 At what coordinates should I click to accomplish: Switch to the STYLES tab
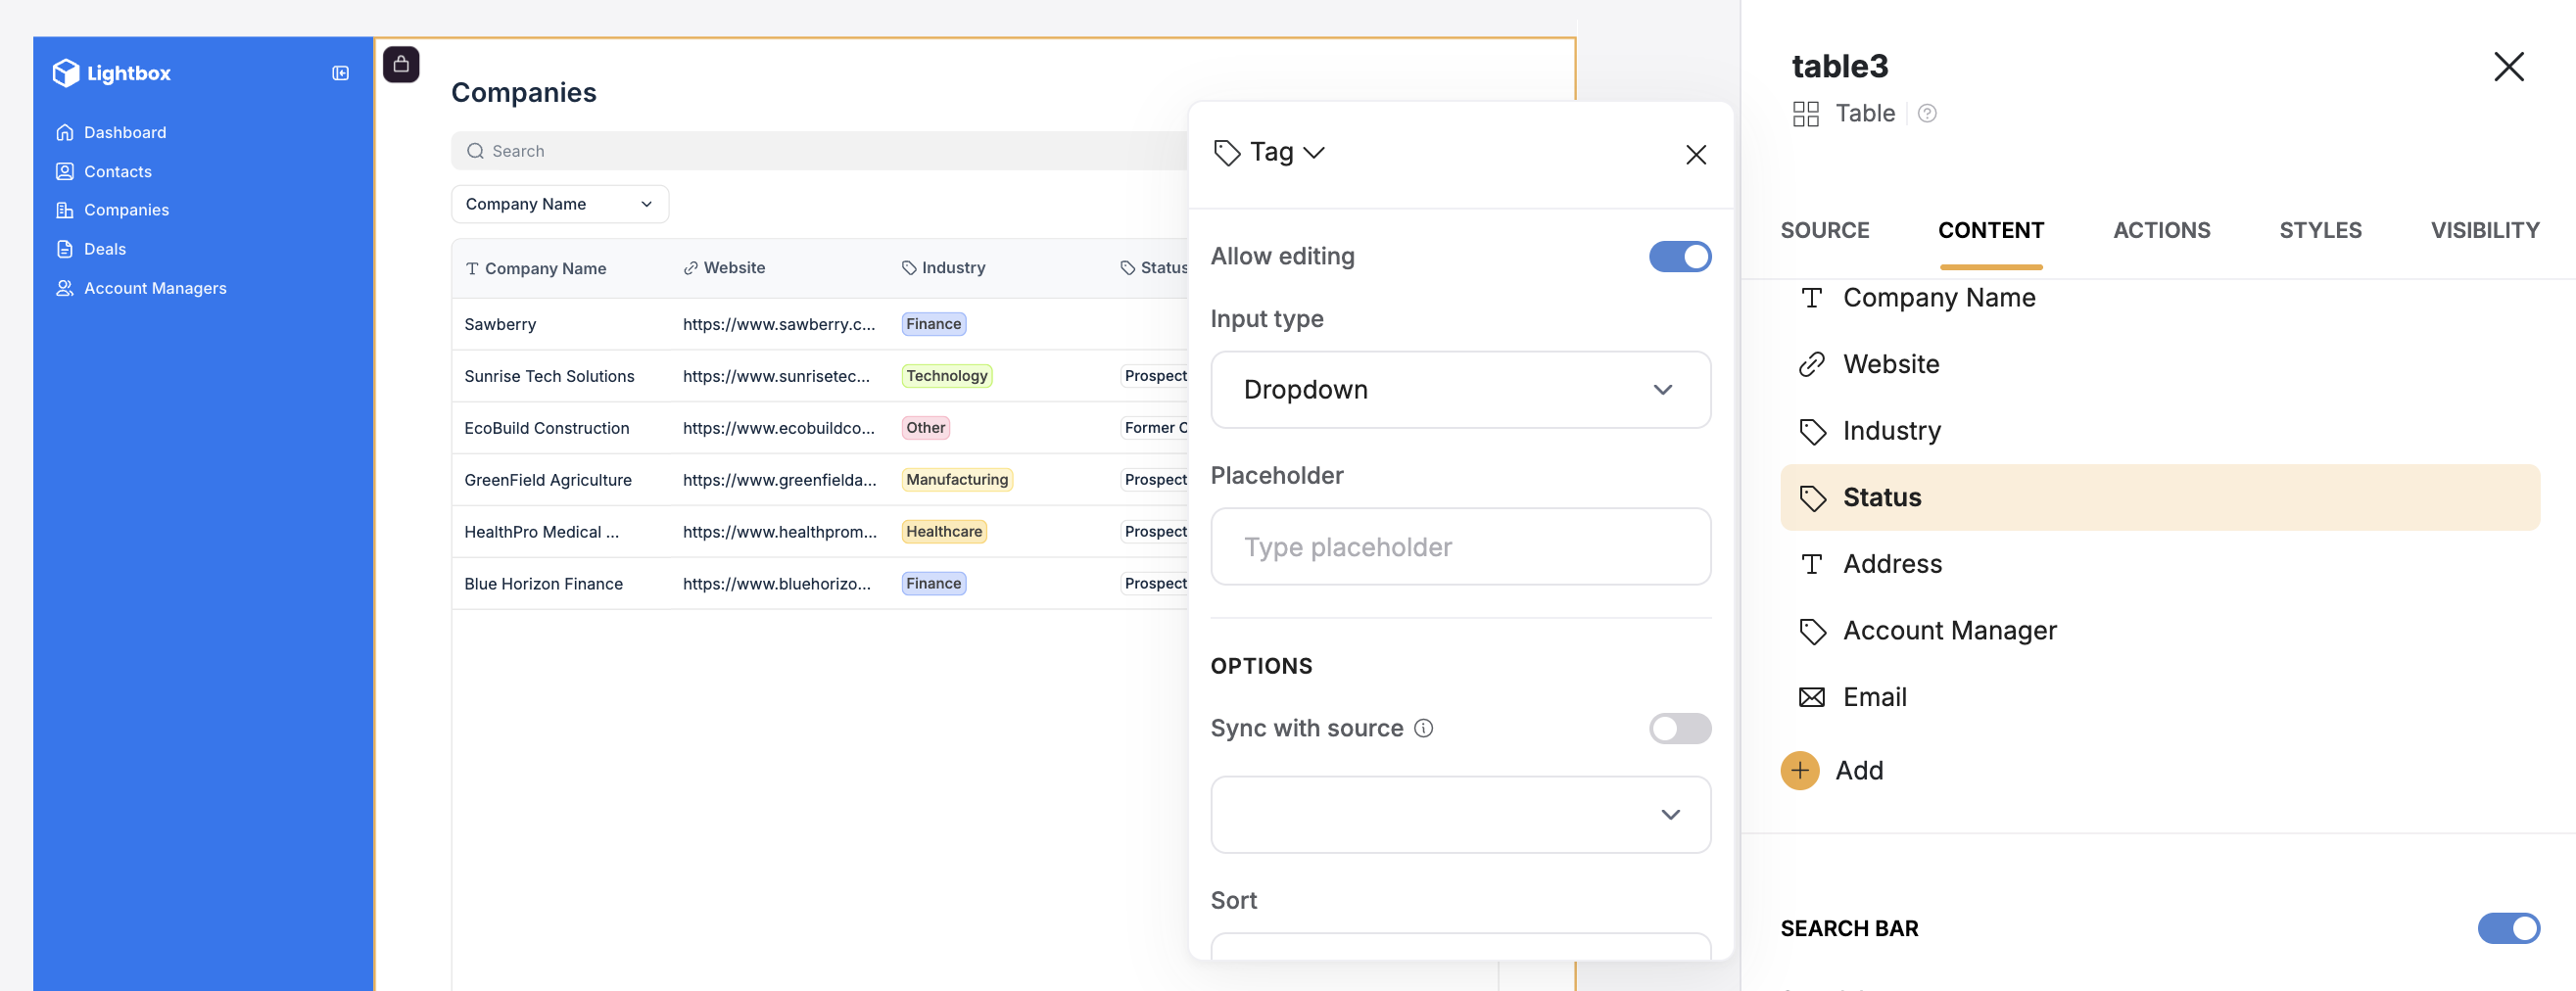[2321, 230]
